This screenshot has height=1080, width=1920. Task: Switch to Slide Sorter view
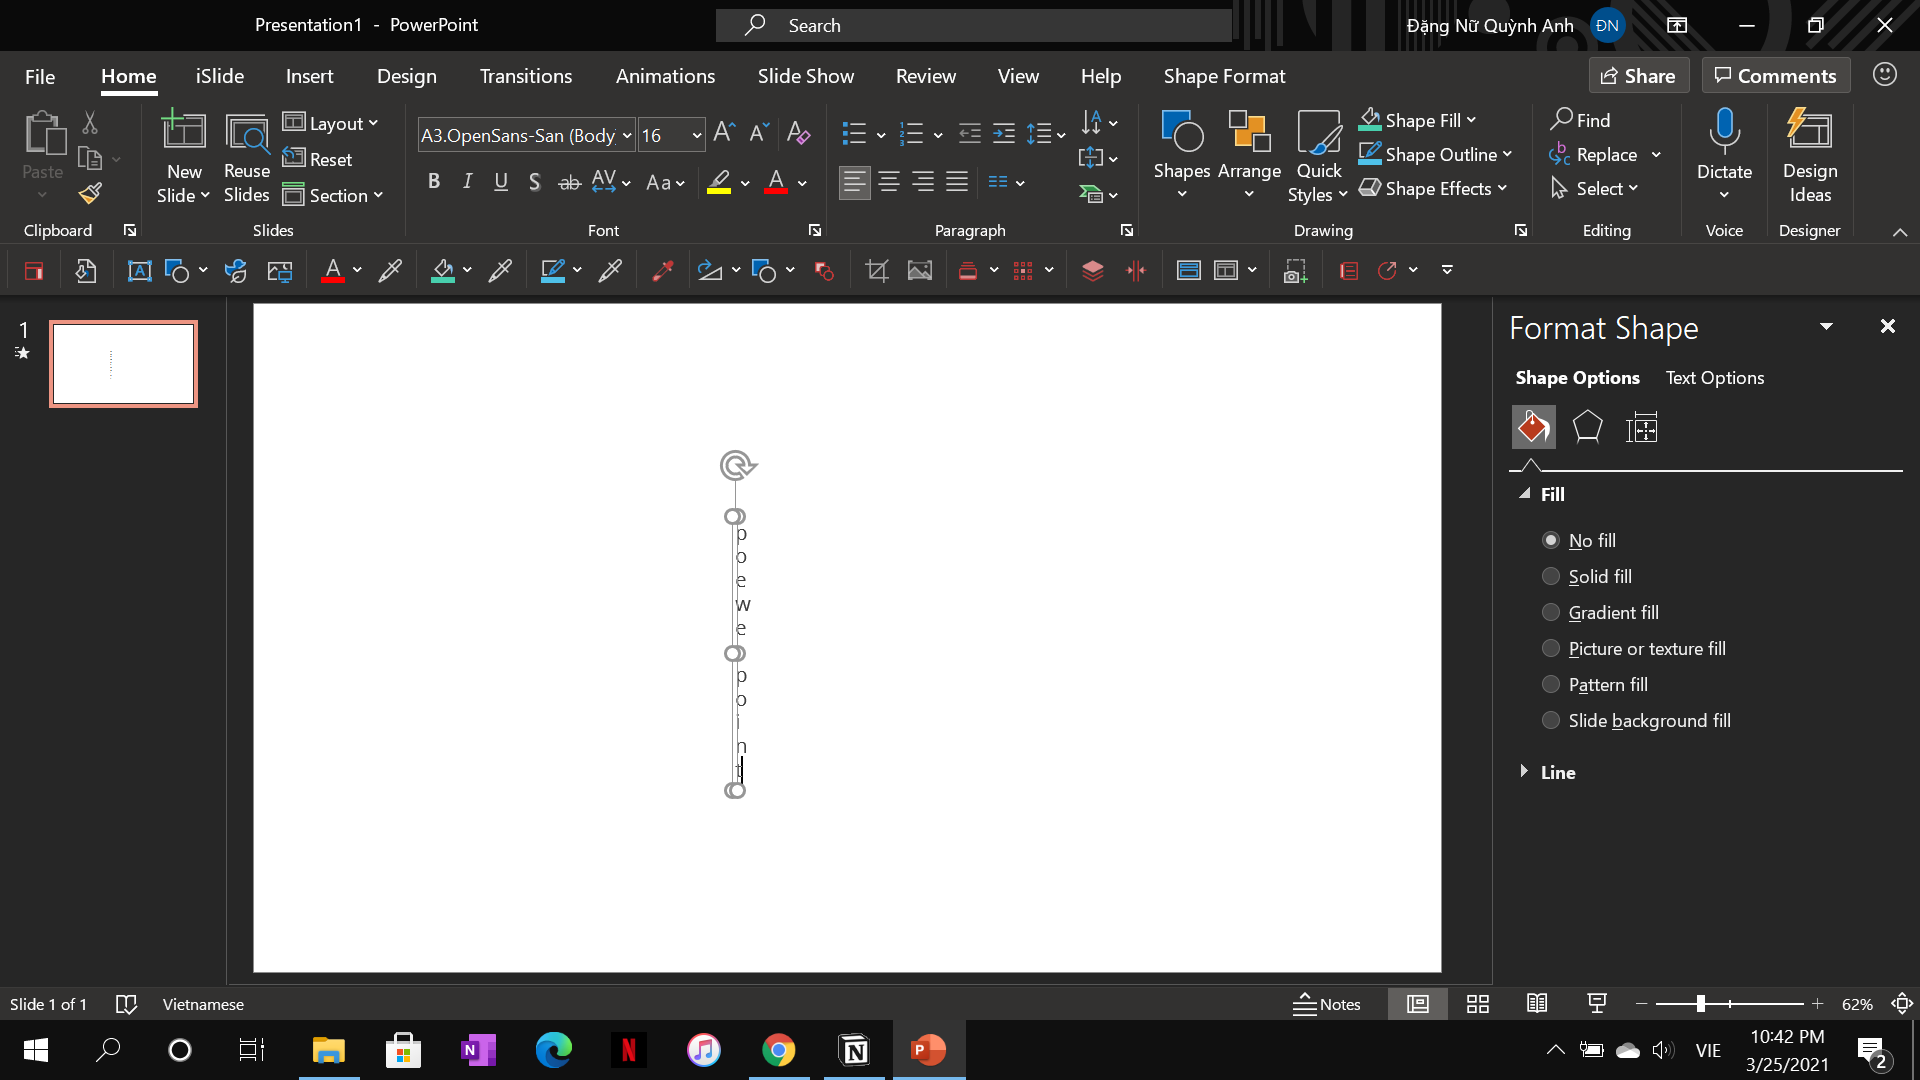(x=1477, y=1004)
